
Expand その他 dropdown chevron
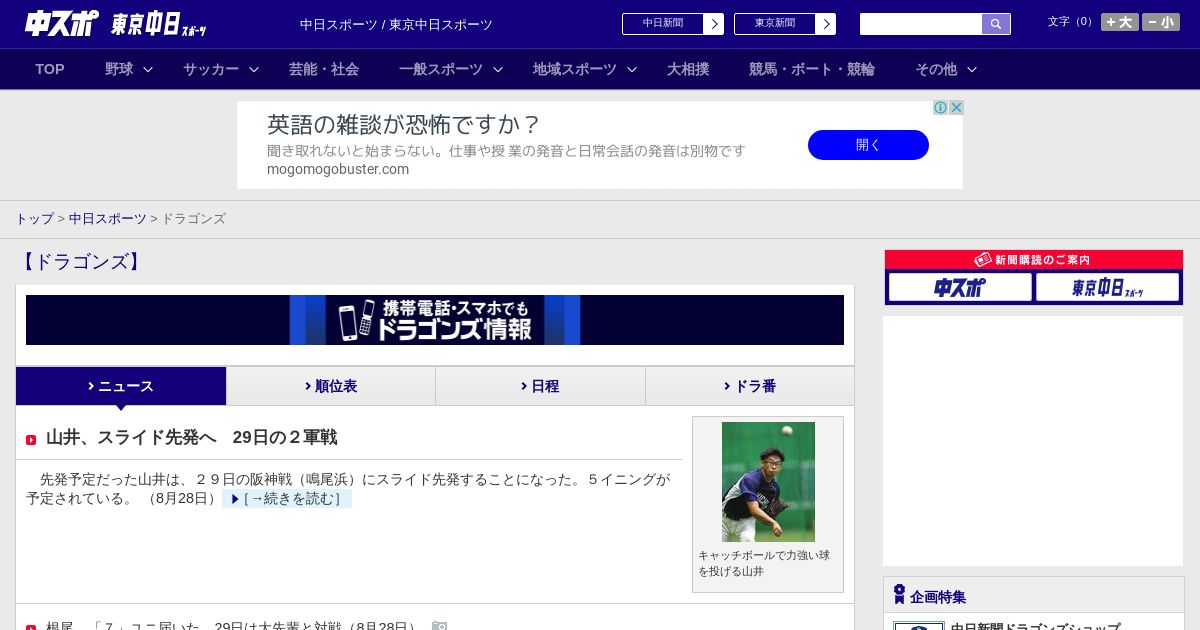[x=972, y=70]
